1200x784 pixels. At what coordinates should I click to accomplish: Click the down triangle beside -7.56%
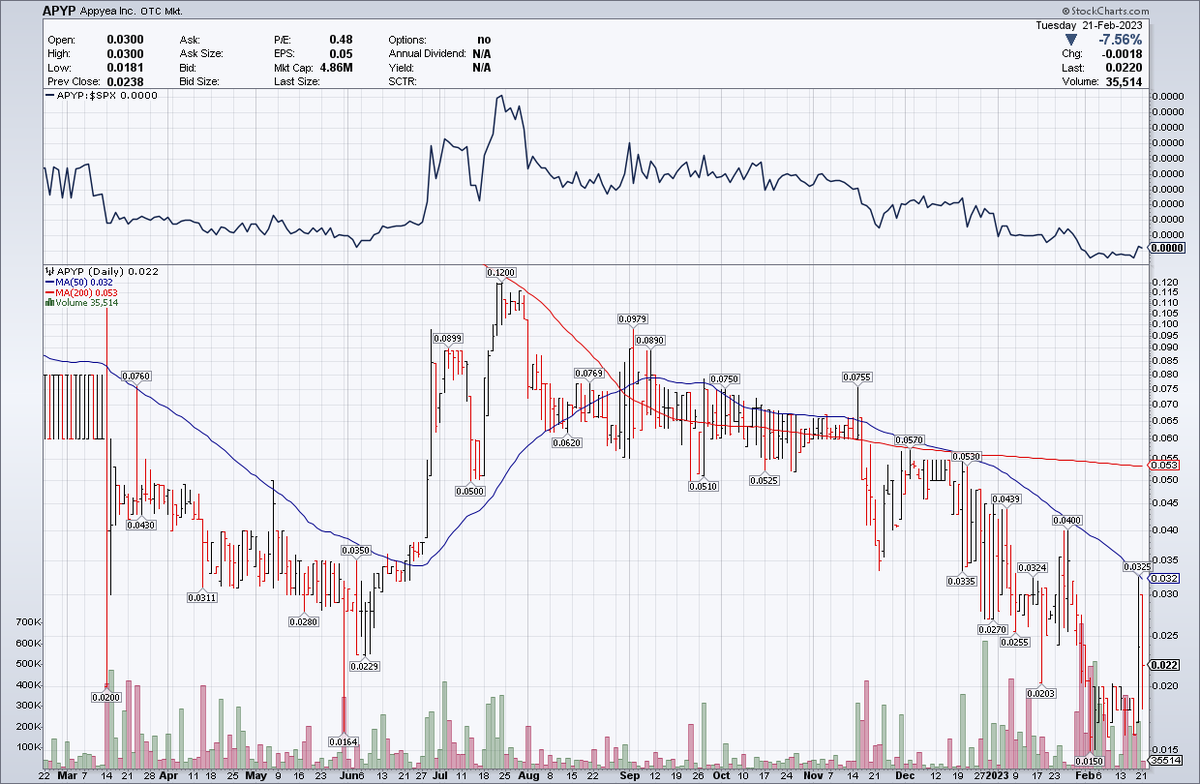(x=1073, y=40)
